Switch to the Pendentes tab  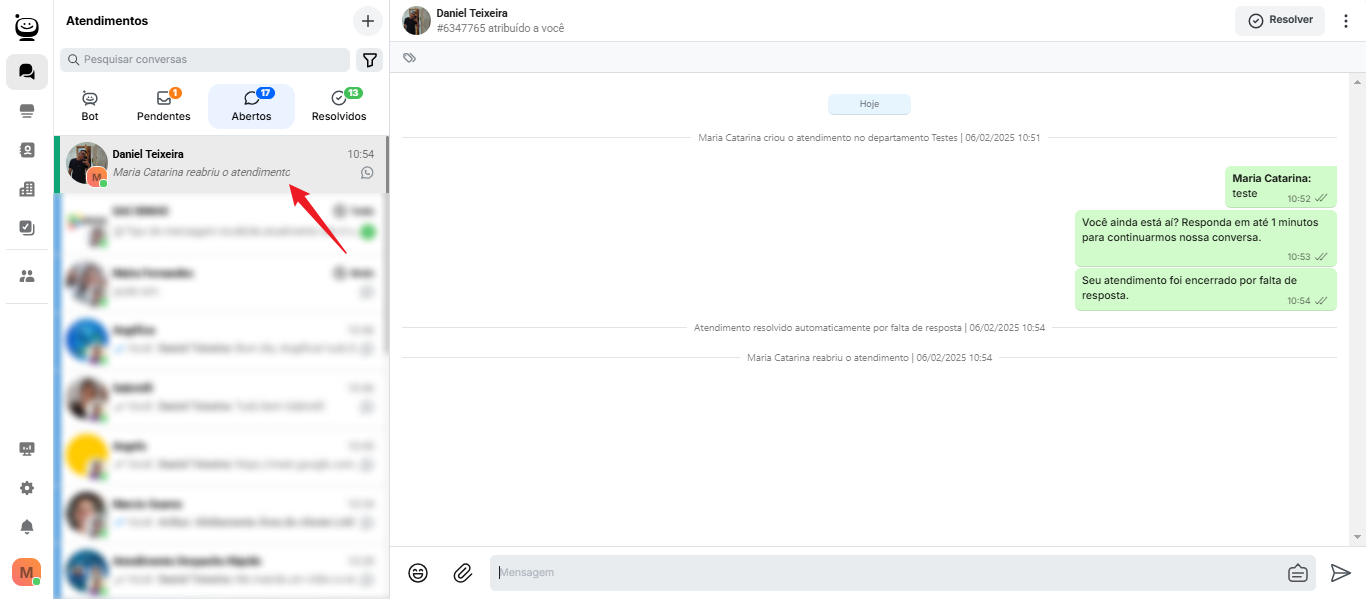click(164, 106)
